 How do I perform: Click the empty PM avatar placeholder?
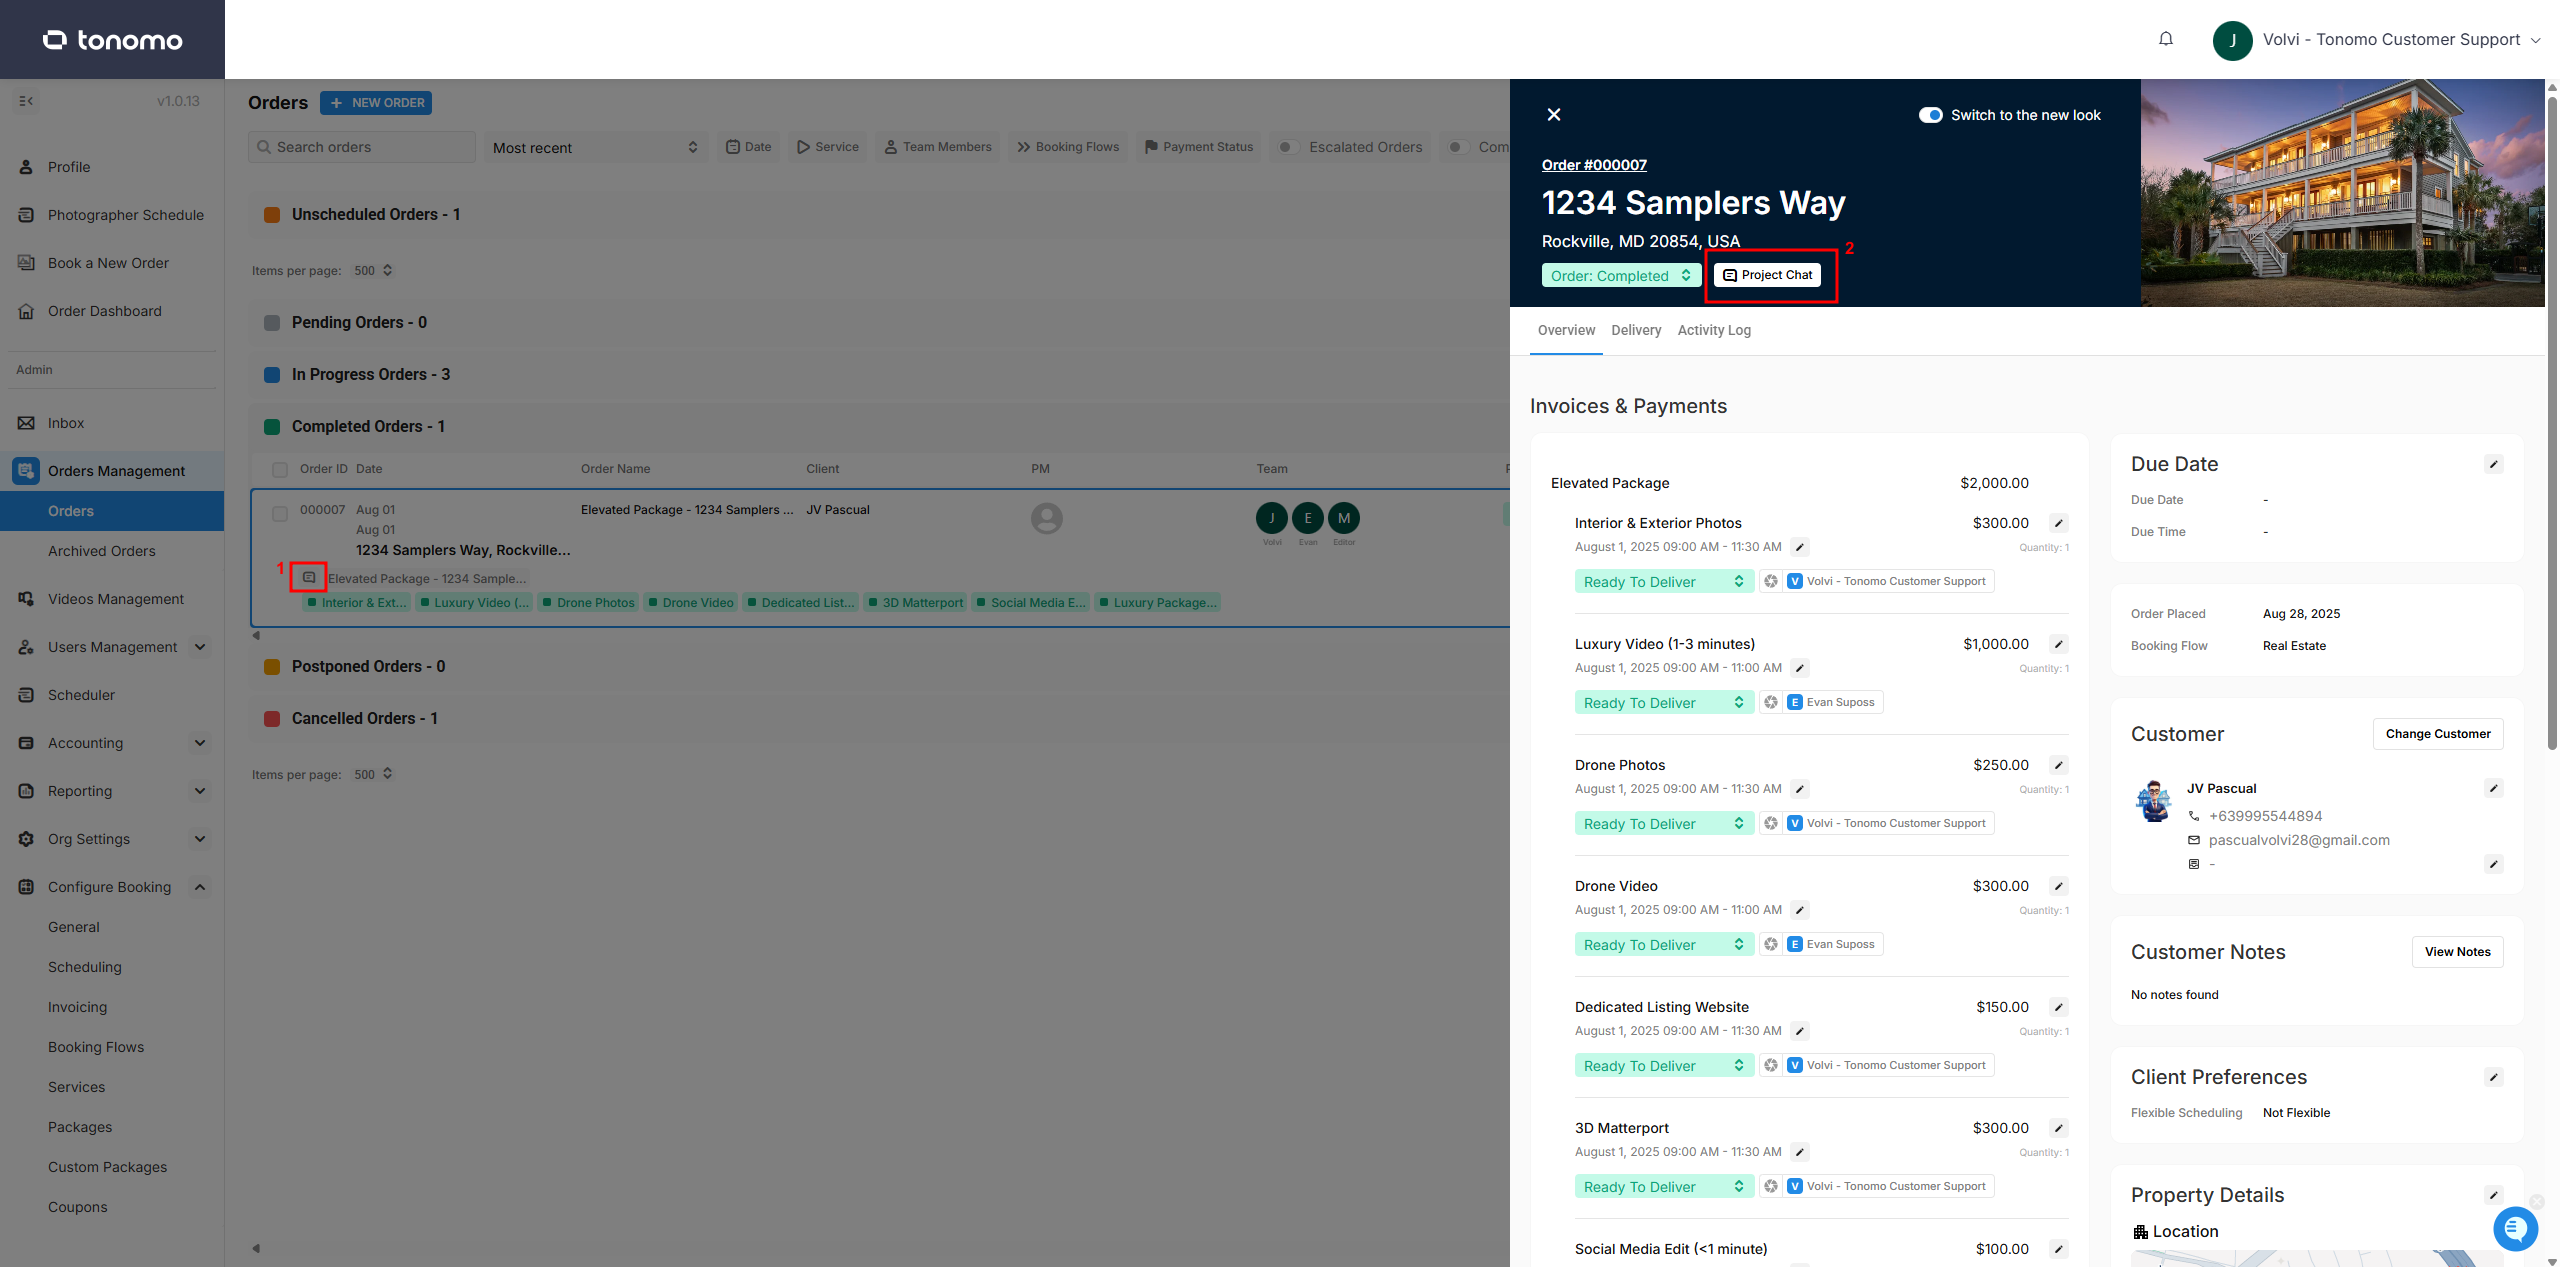pos(1047,518)
